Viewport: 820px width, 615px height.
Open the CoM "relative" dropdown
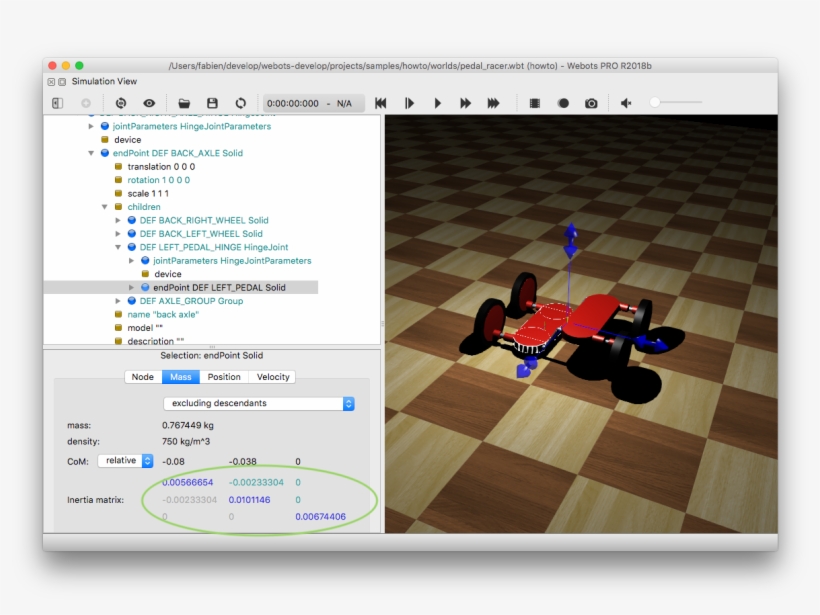(125, 461)
